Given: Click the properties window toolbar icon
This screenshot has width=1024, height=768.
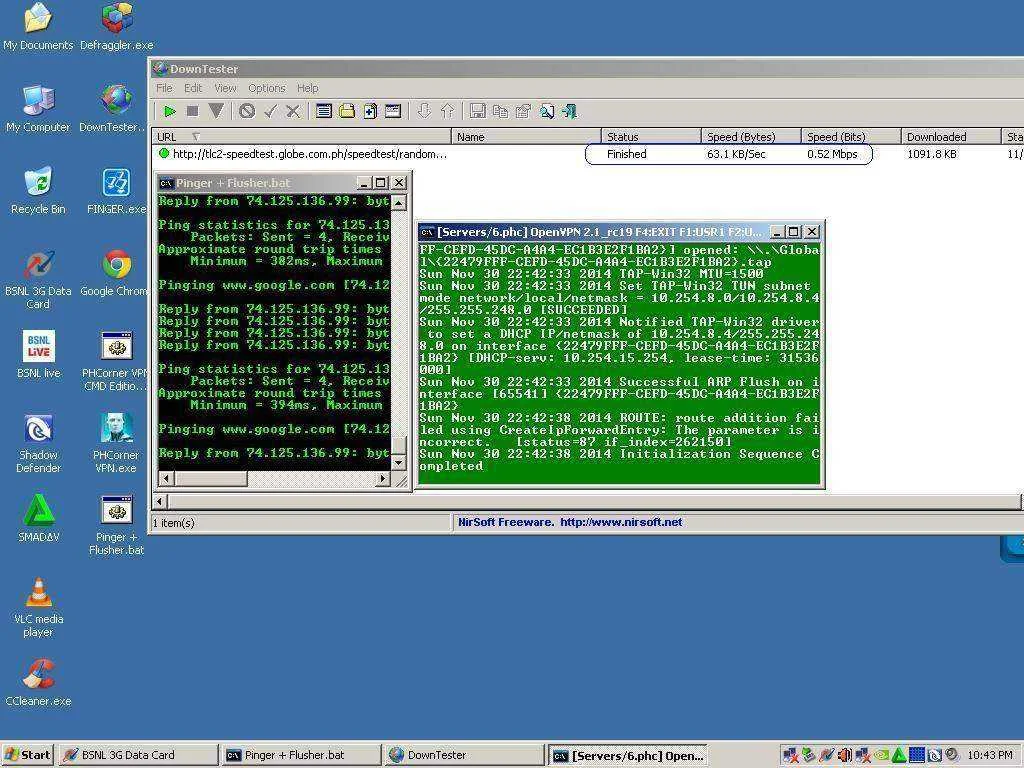Looking at the screenshot, I should (393, 111).
